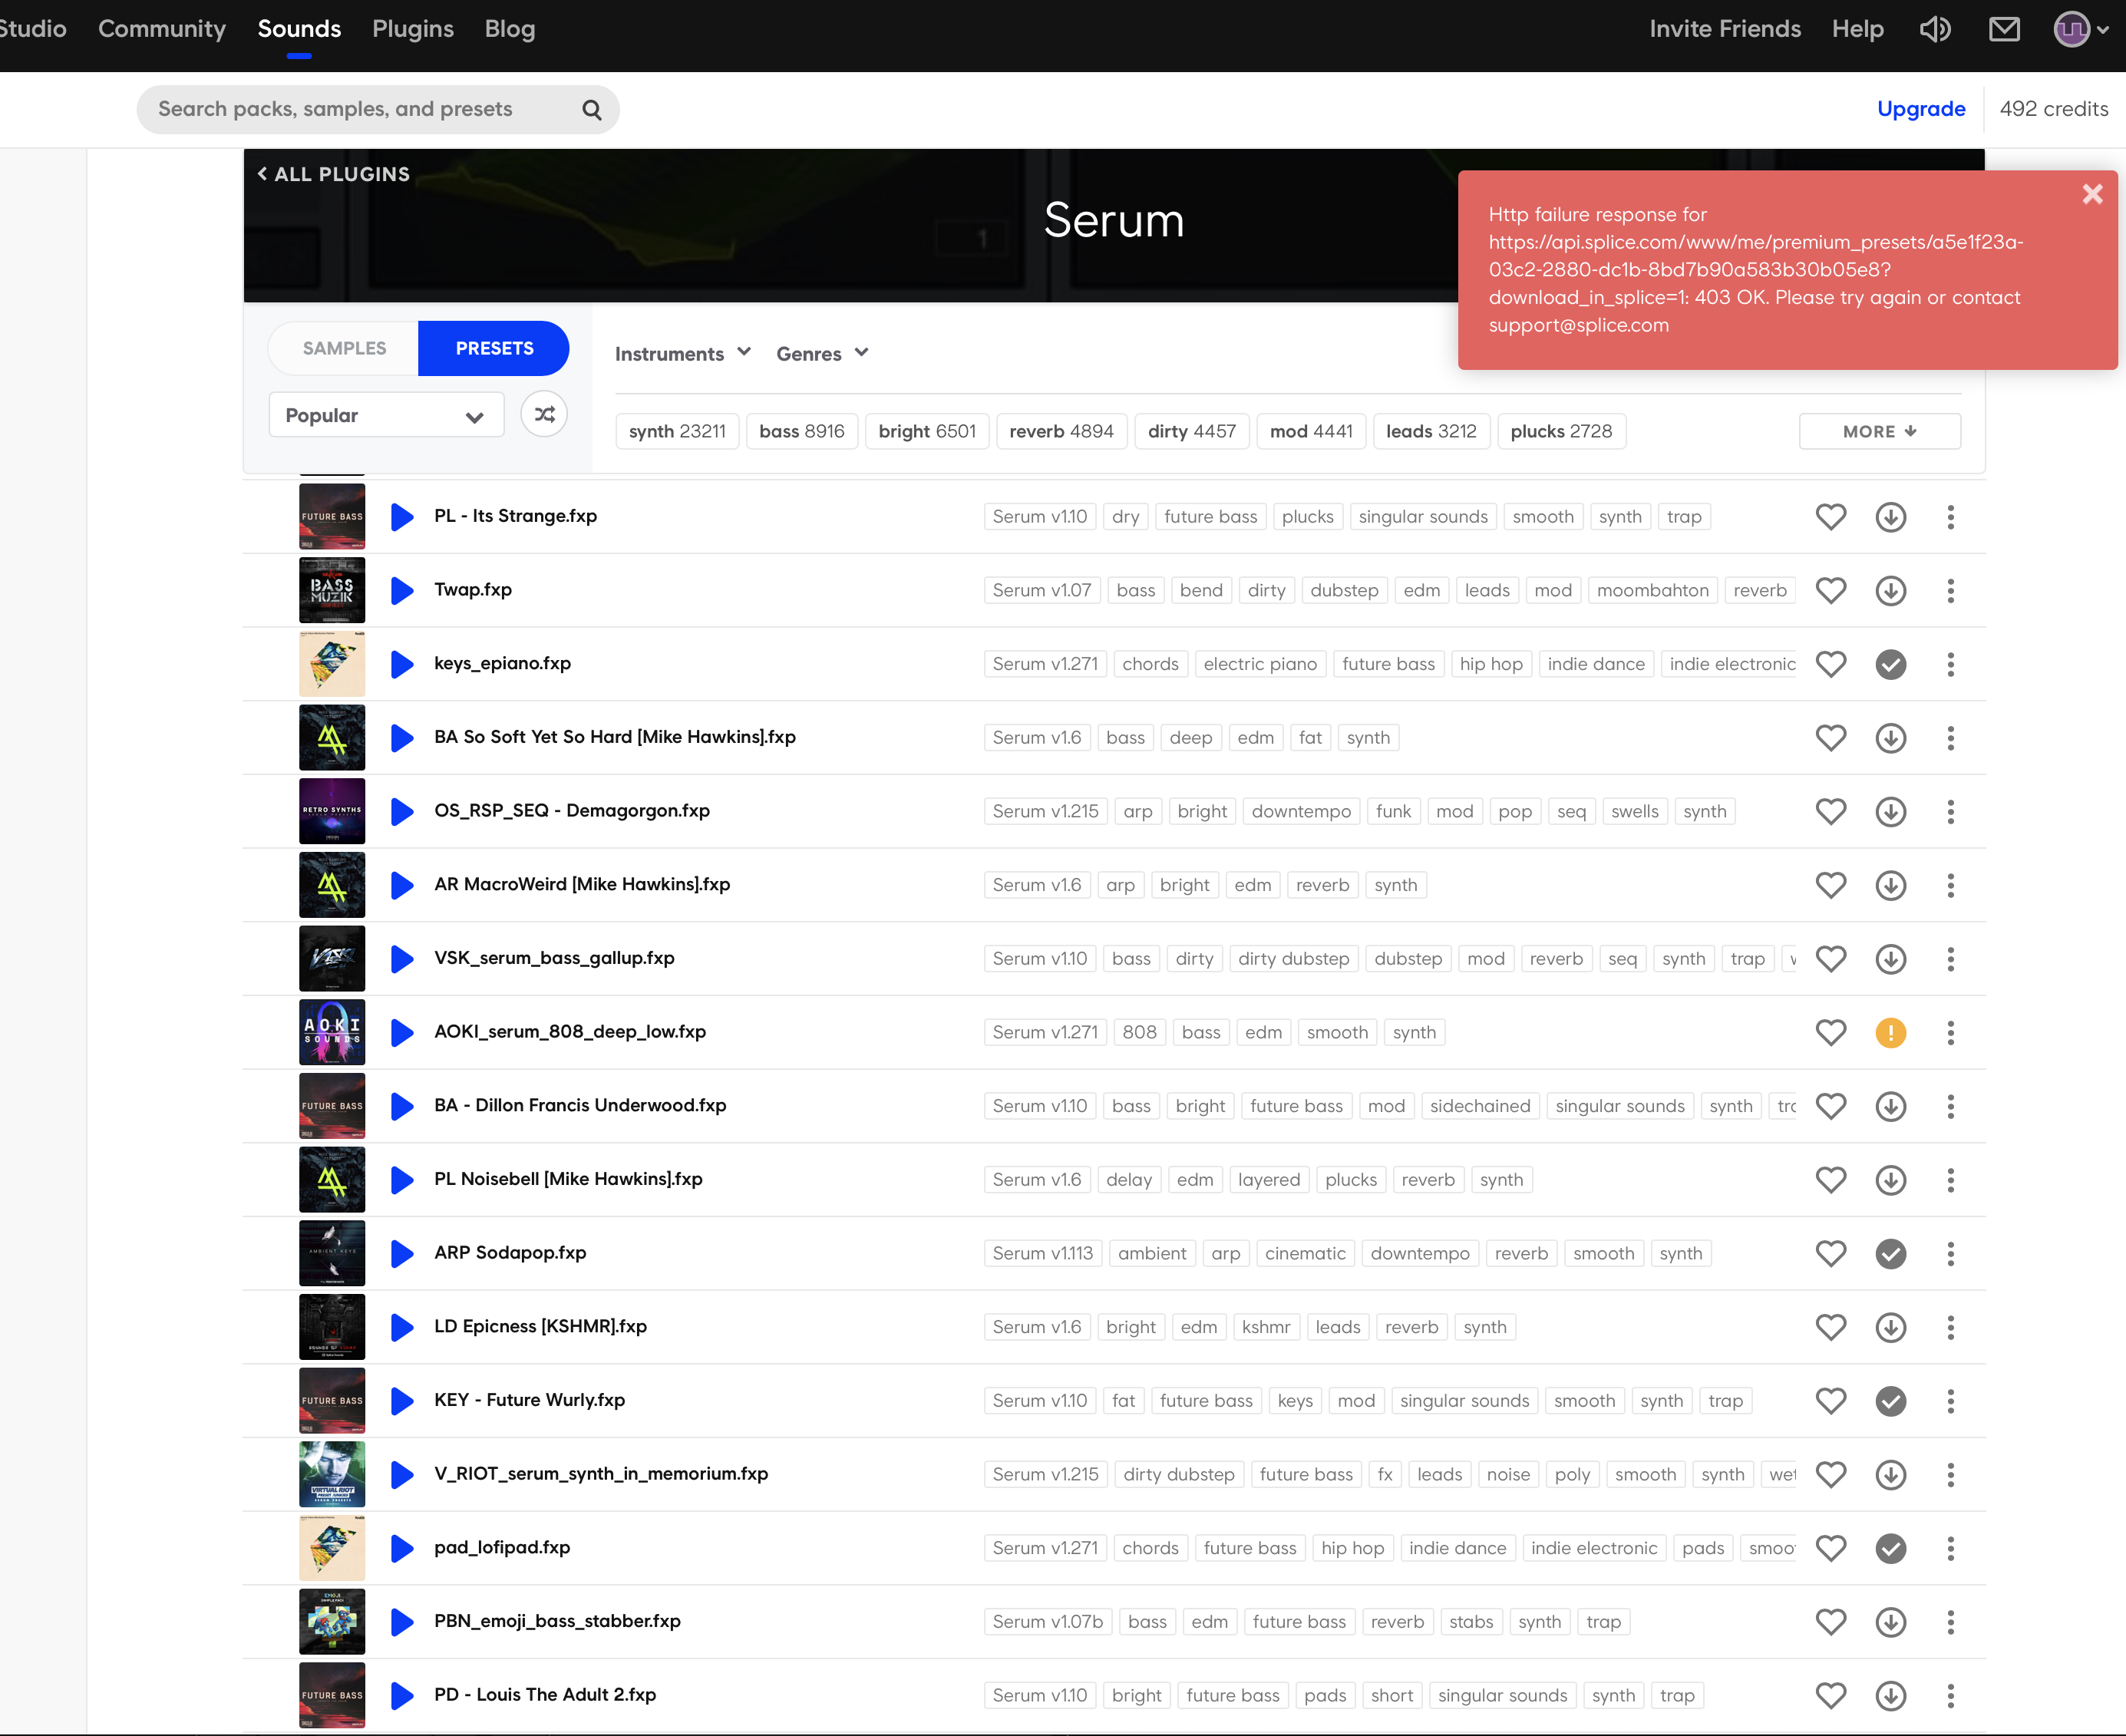The height and width of the screenshot is (1736, 2126).
Task: Open the options menu for LD Epicness [KSHMR].fxp
Action: (x=1950, y=1328)
